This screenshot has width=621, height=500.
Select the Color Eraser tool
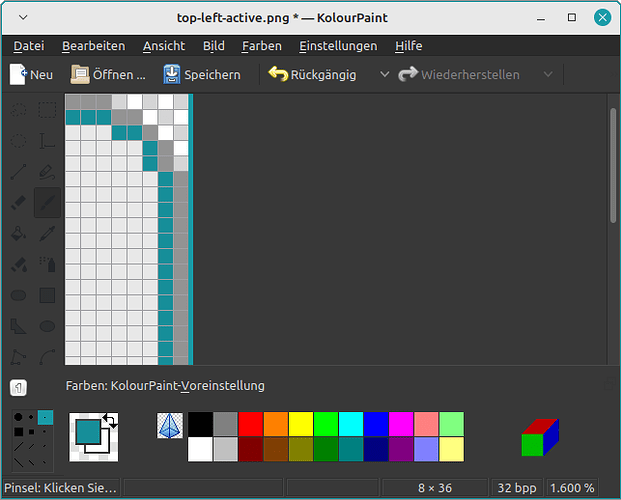18,264
